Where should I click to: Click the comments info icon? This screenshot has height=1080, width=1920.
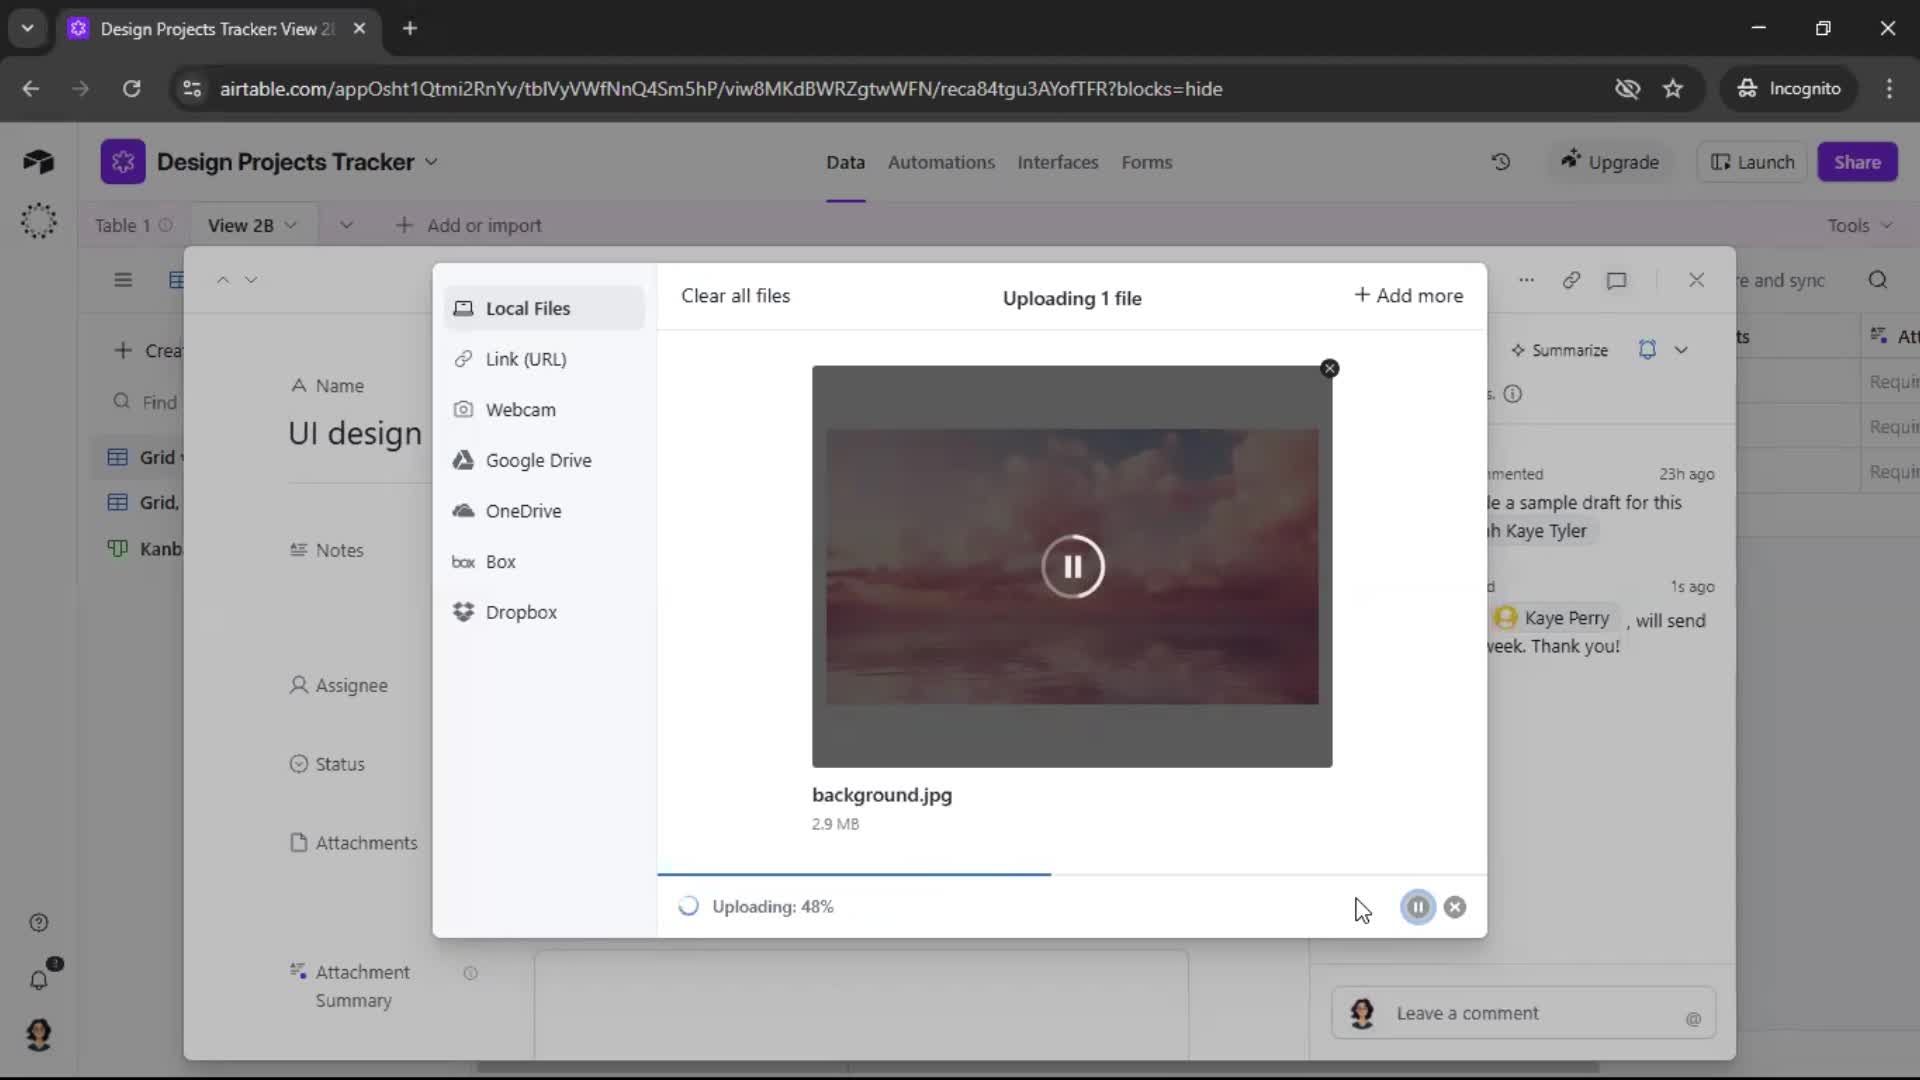pyautogui.click(x=1513, y=394)
